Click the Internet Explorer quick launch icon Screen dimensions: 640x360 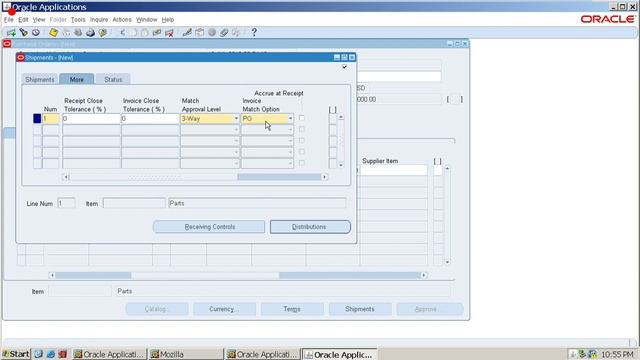point(51,354)
